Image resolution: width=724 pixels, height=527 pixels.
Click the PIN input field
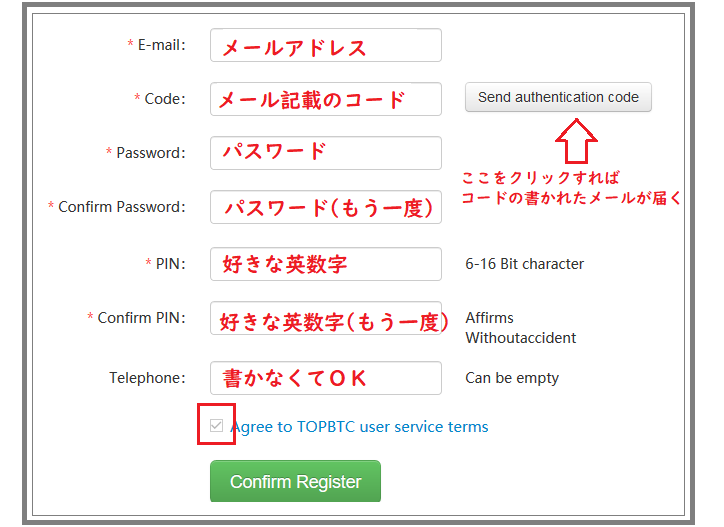tap(326, 264)
